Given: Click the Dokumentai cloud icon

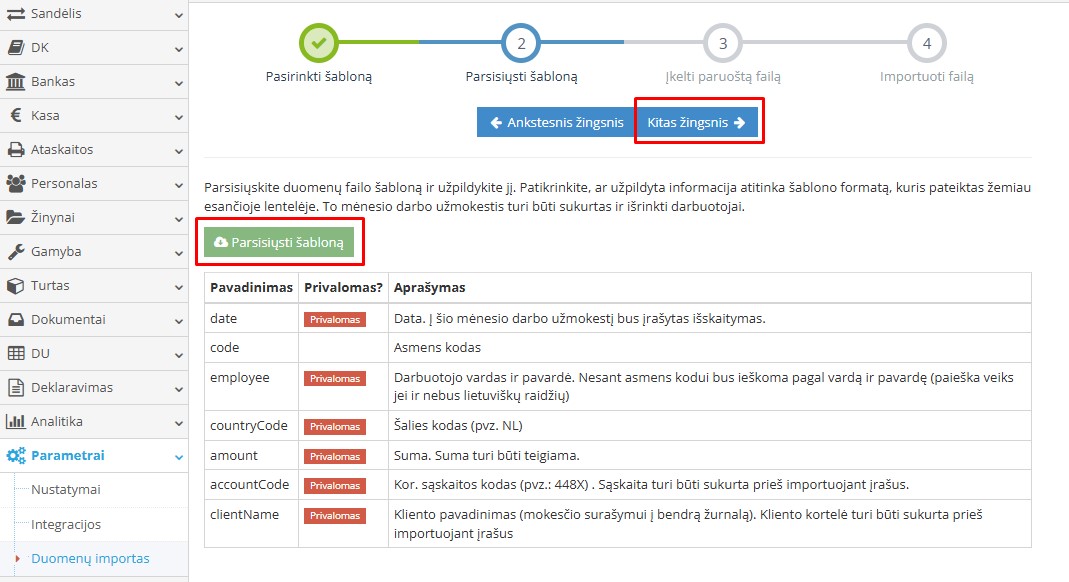Looking at the screenshot, I should point(16,320).
